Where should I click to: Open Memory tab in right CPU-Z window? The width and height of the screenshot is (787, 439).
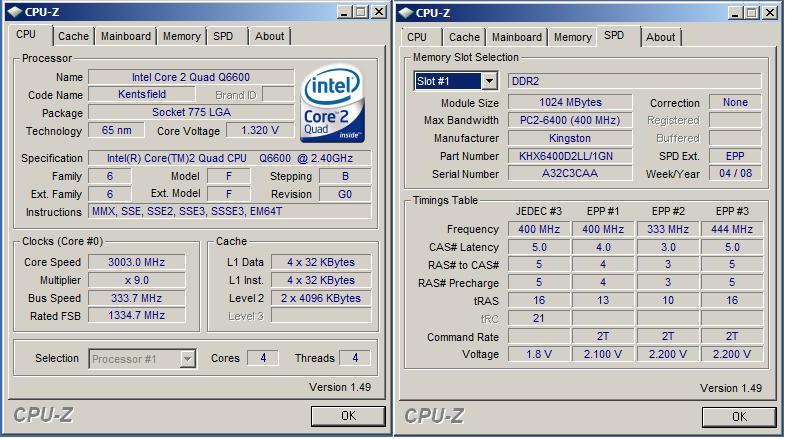coord(573,37)
